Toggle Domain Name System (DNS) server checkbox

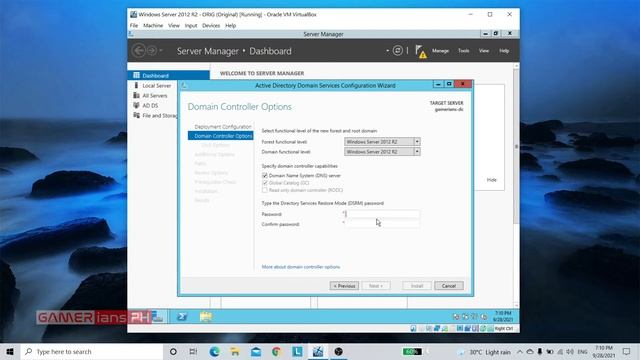[x=264, y=176]
